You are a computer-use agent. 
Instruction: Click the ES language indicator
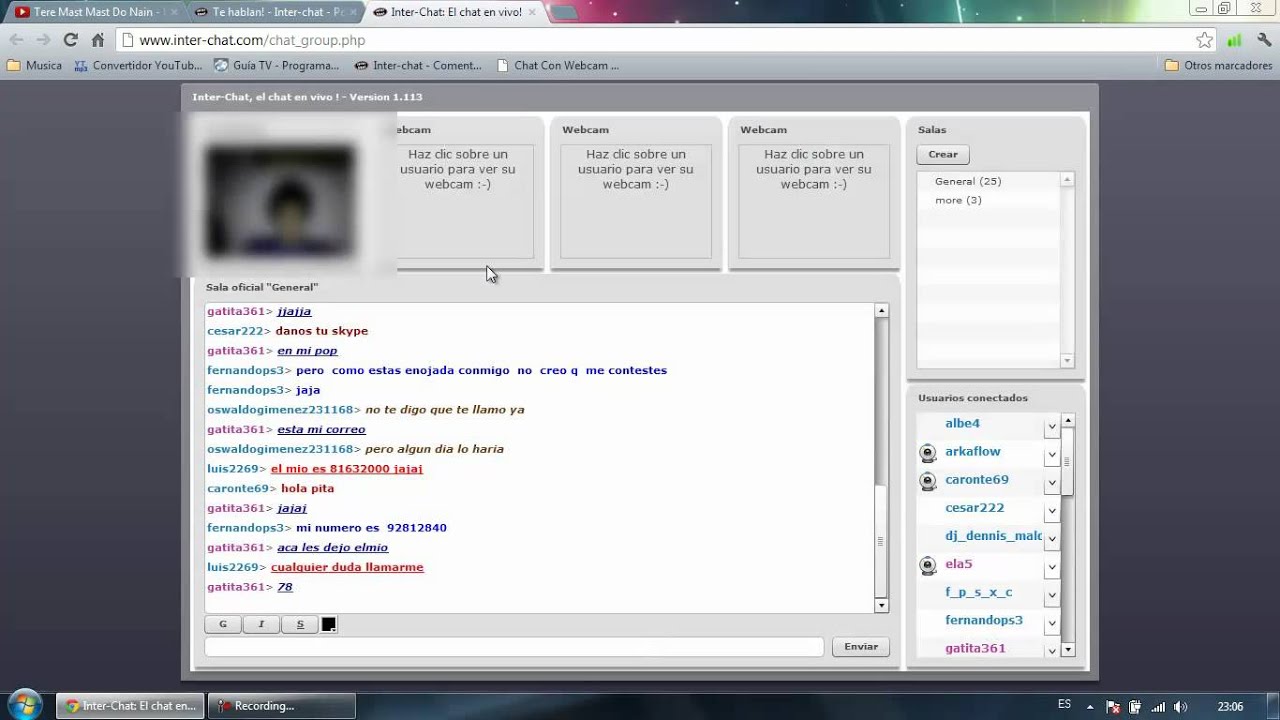(1064, 705)
